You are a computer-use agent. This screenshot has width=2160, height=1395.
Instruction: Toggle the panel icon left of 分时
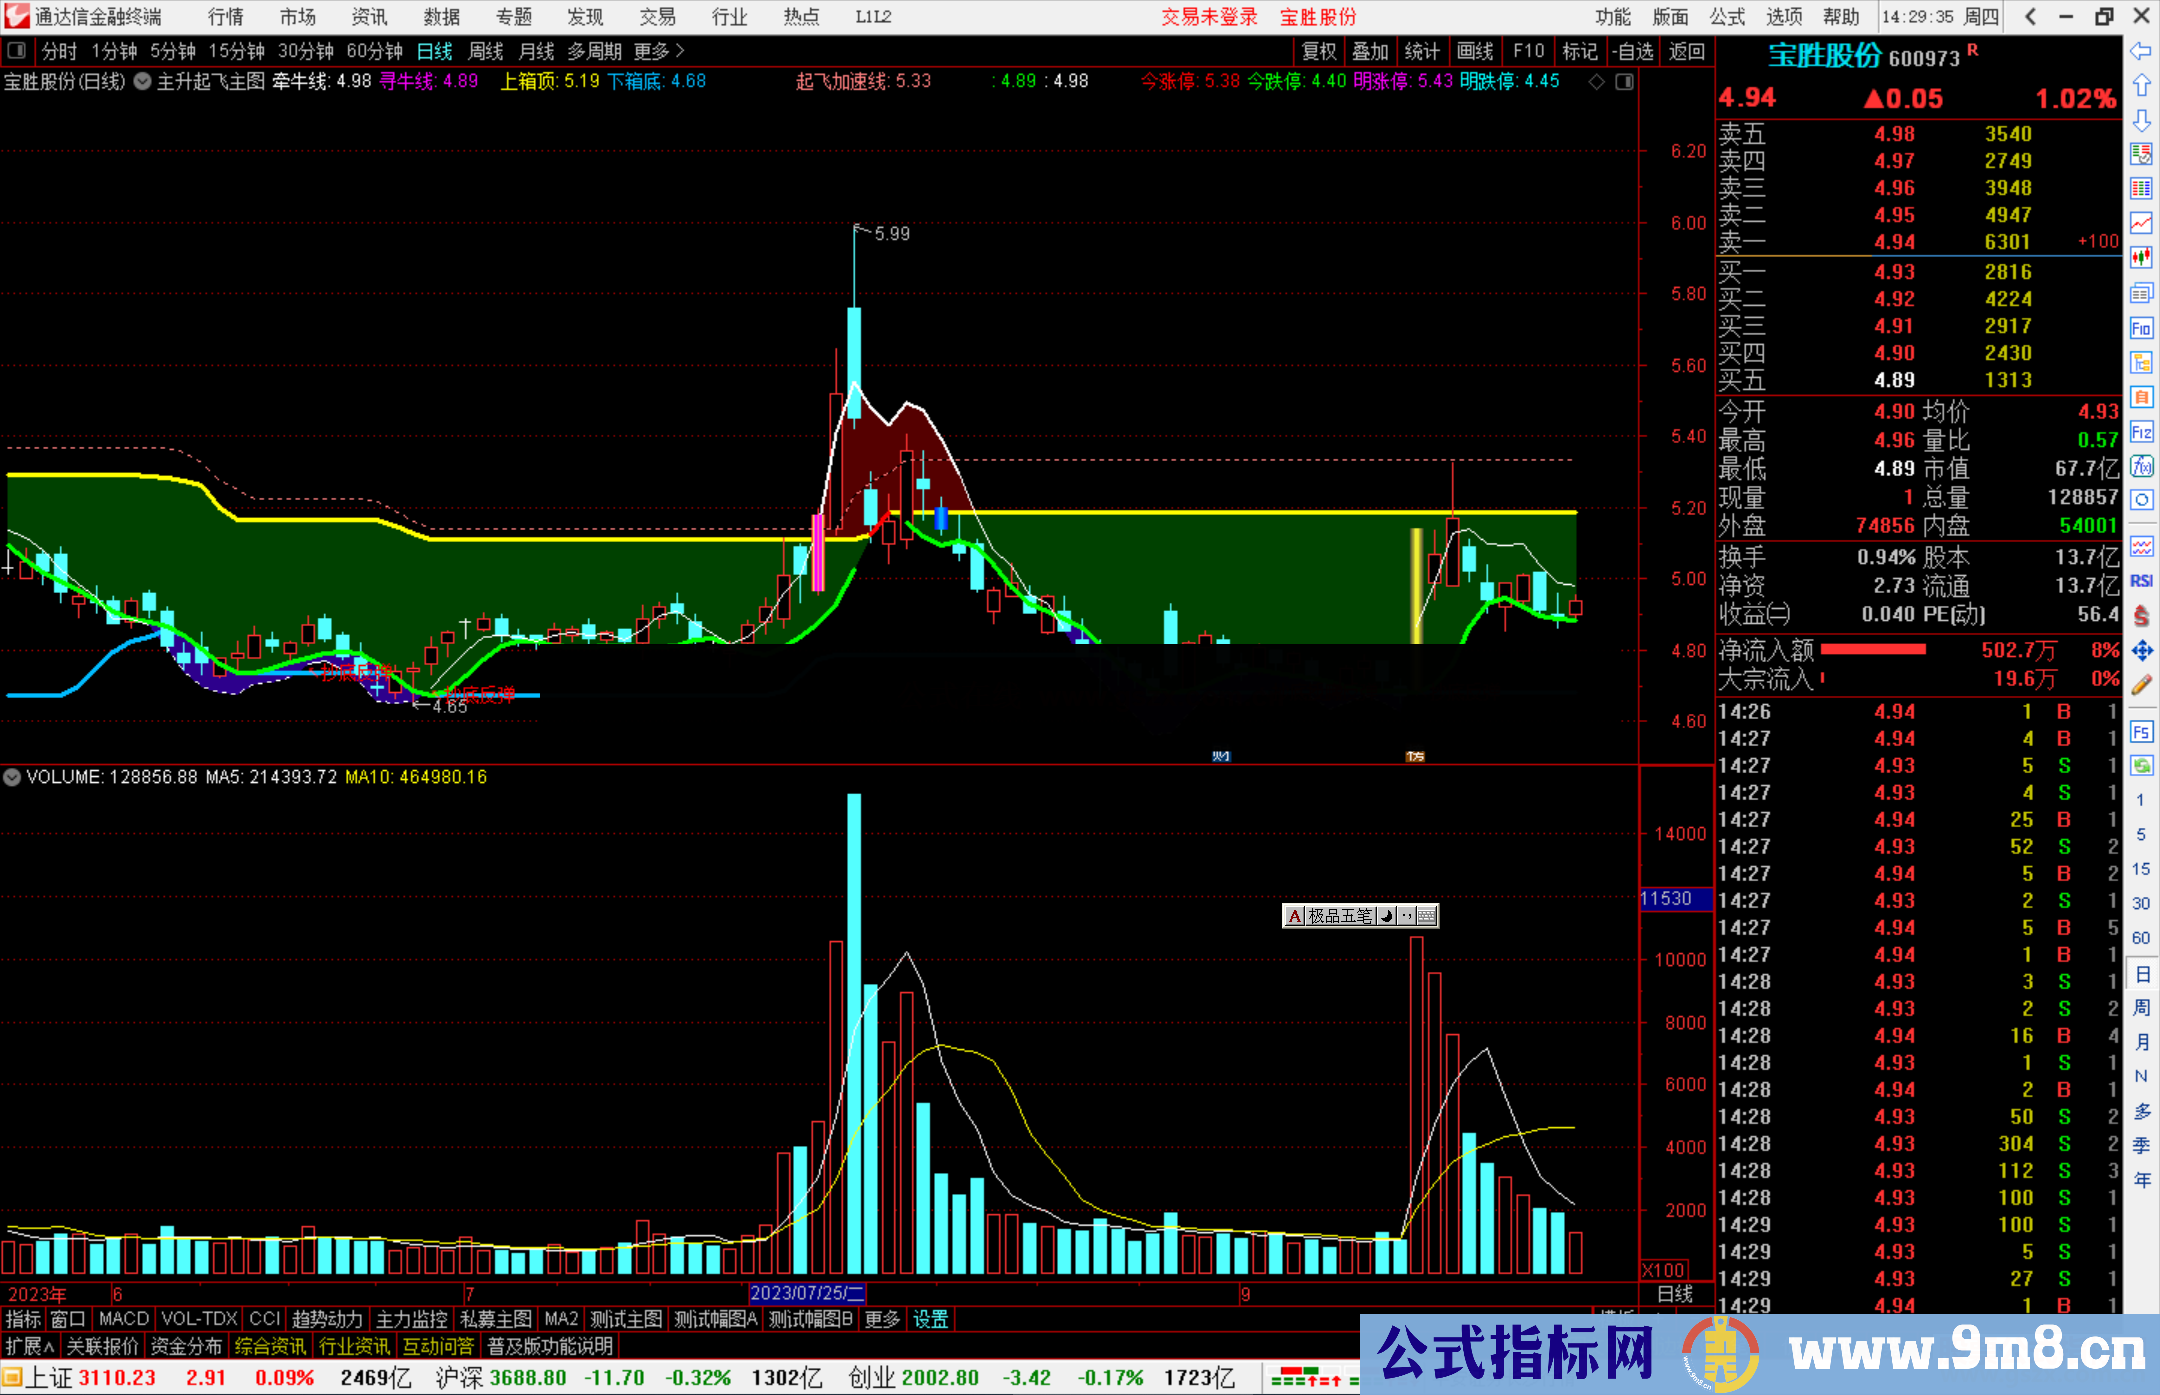[x=17, y=51]
